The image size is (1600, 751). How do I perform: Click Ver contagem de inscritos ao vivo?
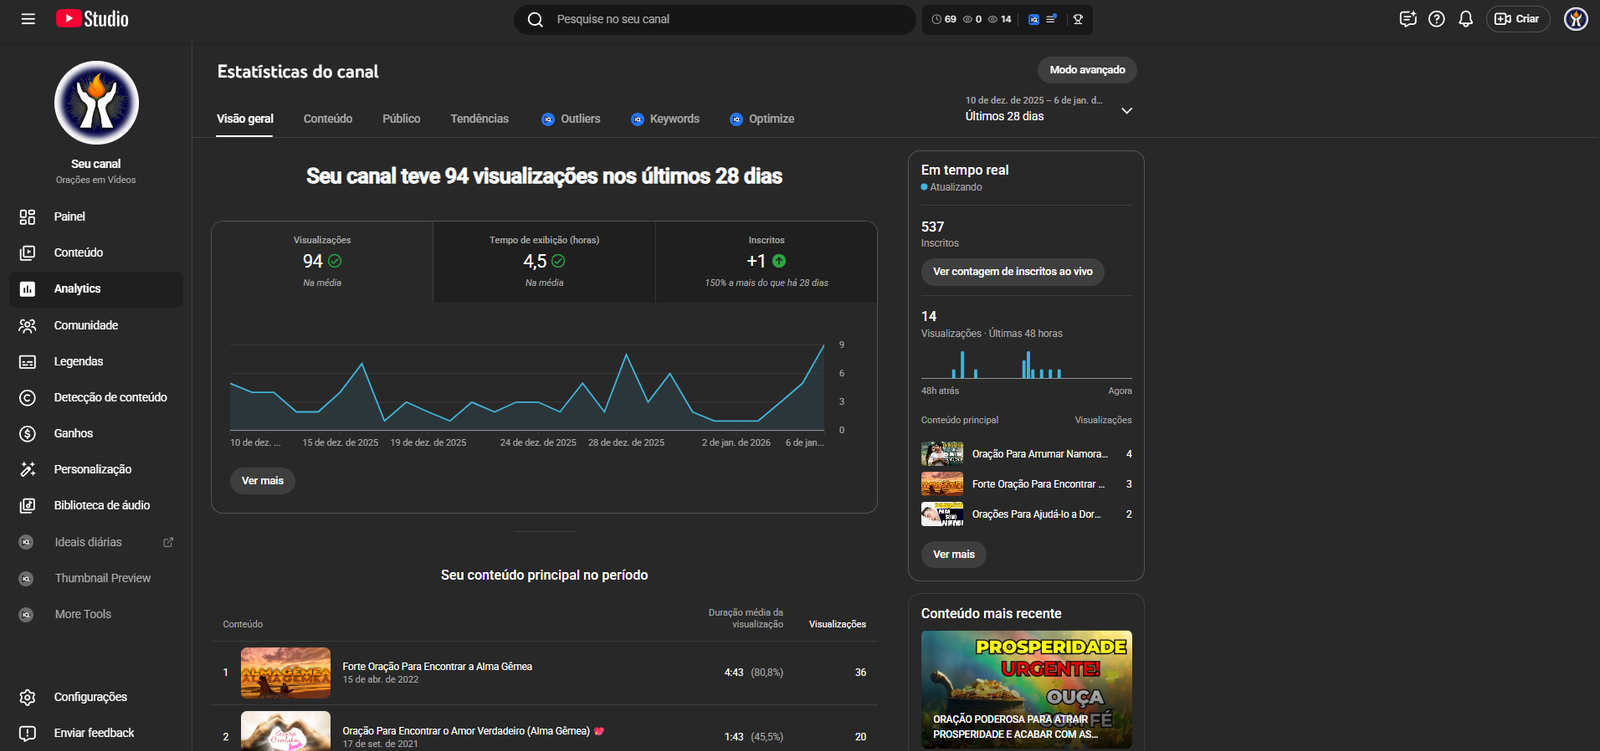(x=1012, y=272)
